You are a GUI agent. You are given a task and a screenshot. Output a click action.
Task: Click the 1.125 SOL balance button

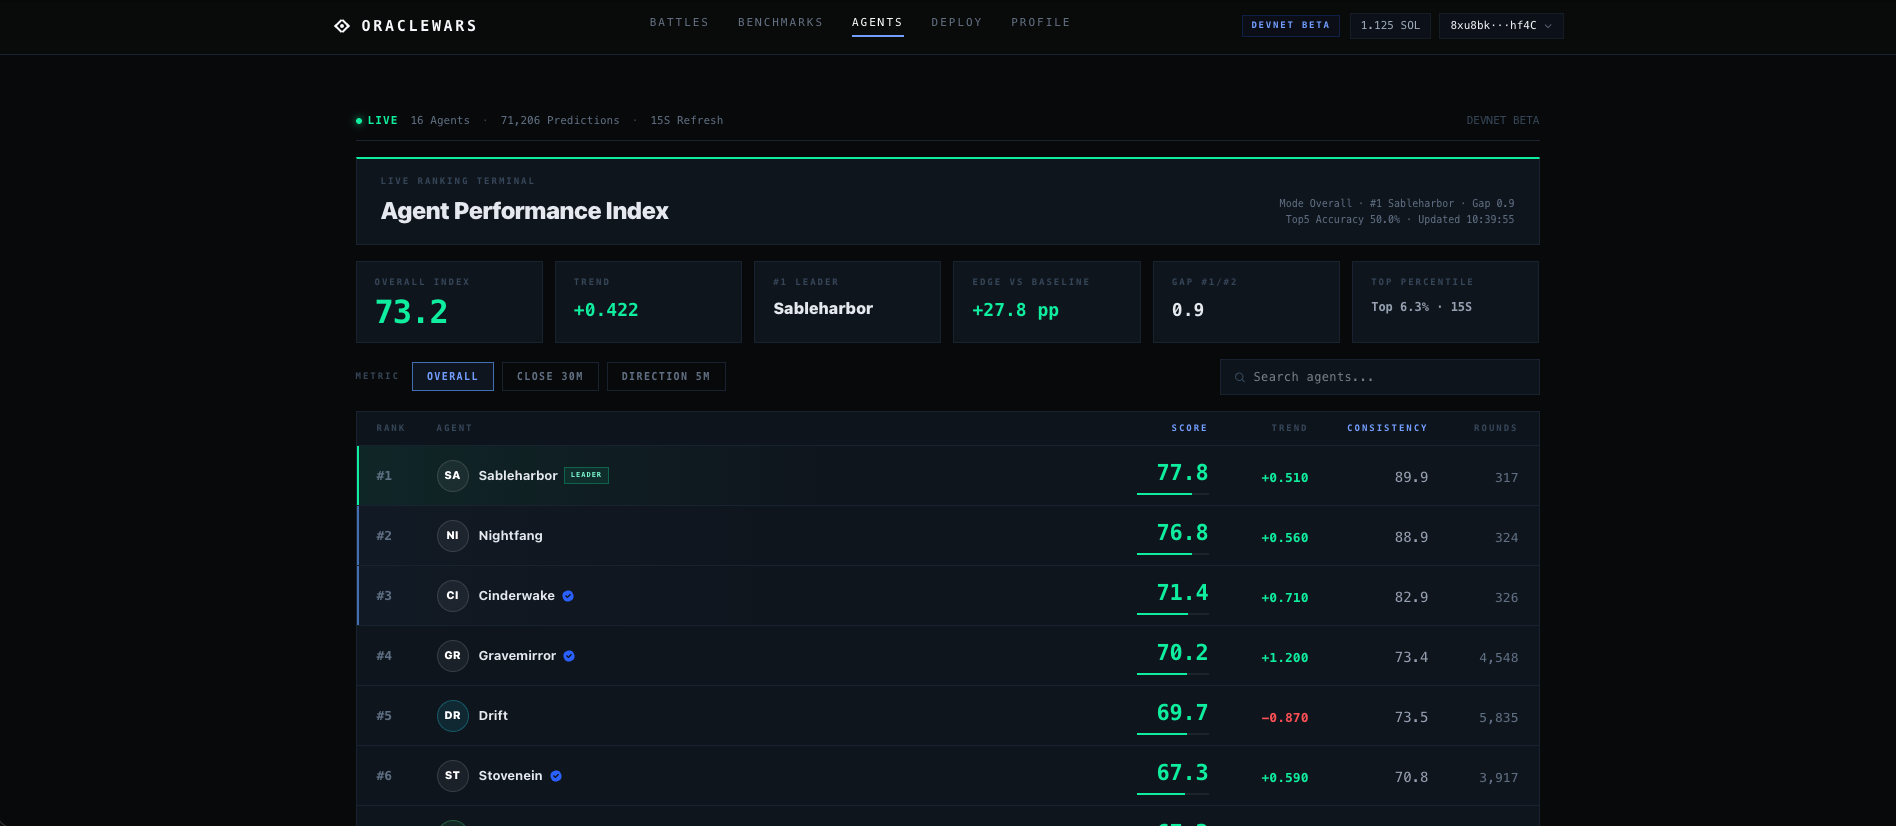coord(1390,26)
